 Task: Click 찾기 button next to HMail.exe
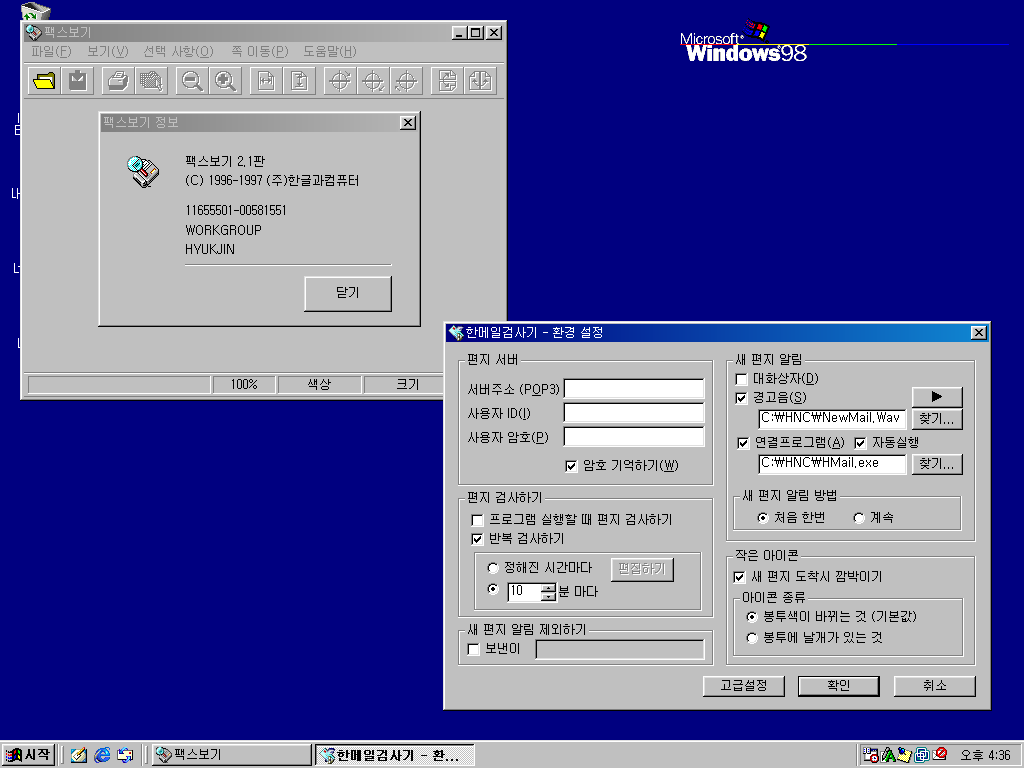(937, 464)
